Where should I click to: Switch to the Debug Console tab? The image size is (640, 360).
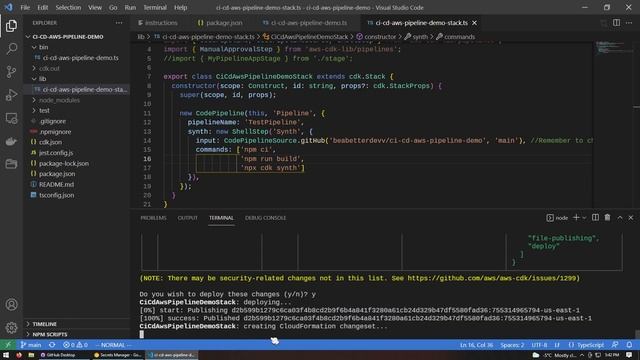pos(265,218)
